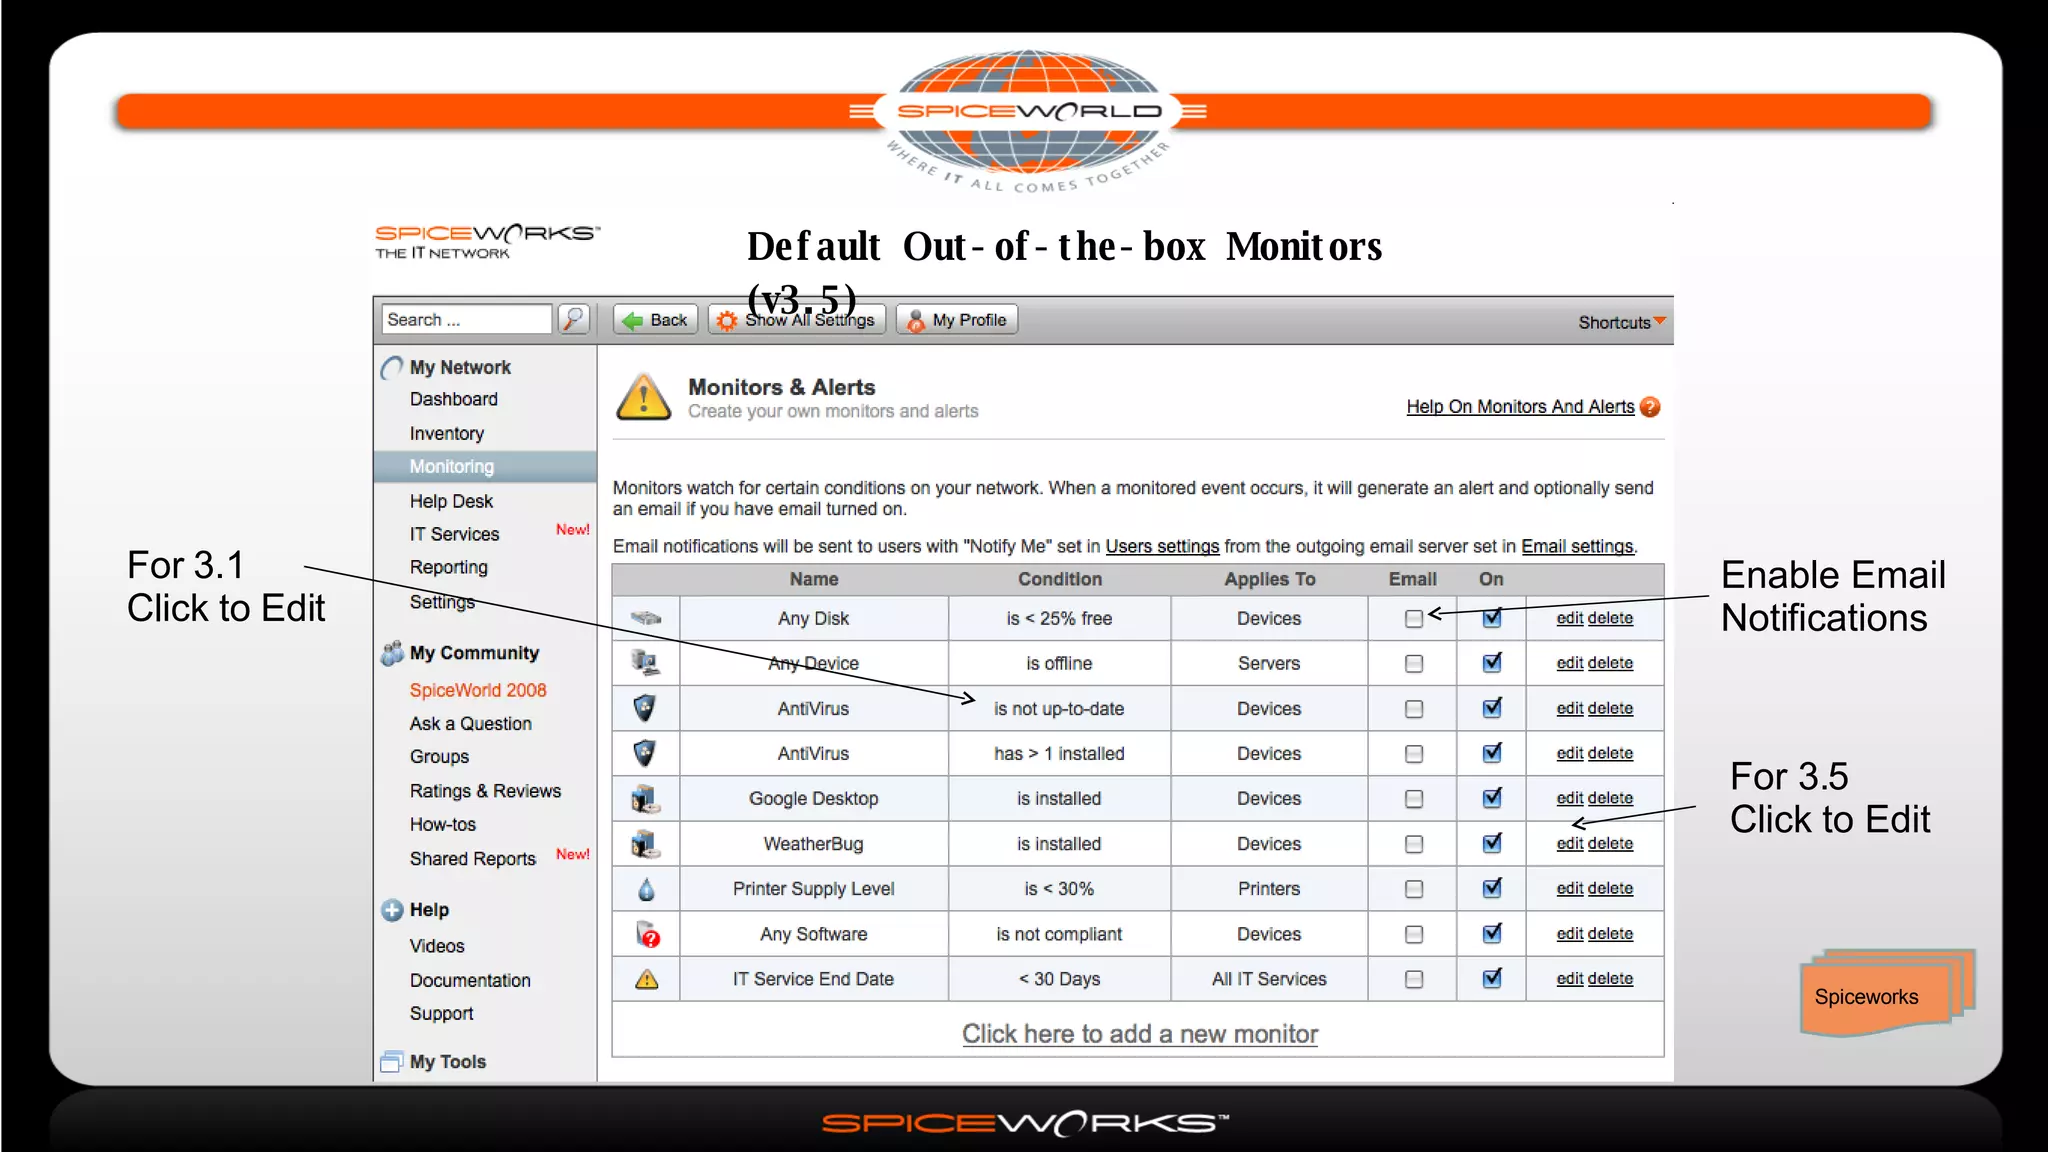Click the Monitors & Alerts warning triangle icon
Screen dimensions: 2048x1152
(x=644, y=397)
